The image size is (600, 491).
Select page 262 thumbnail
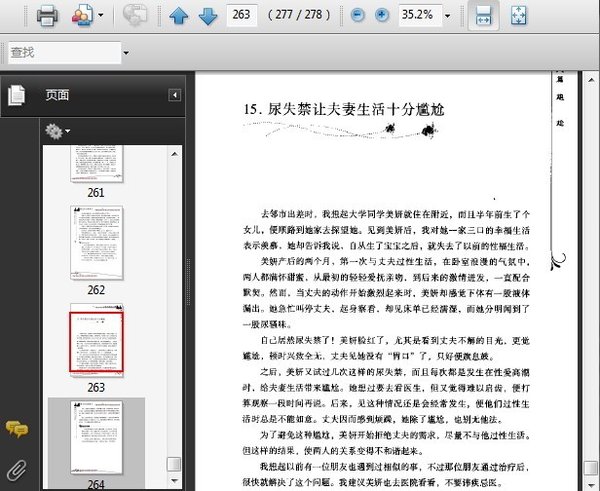point(96,243)
